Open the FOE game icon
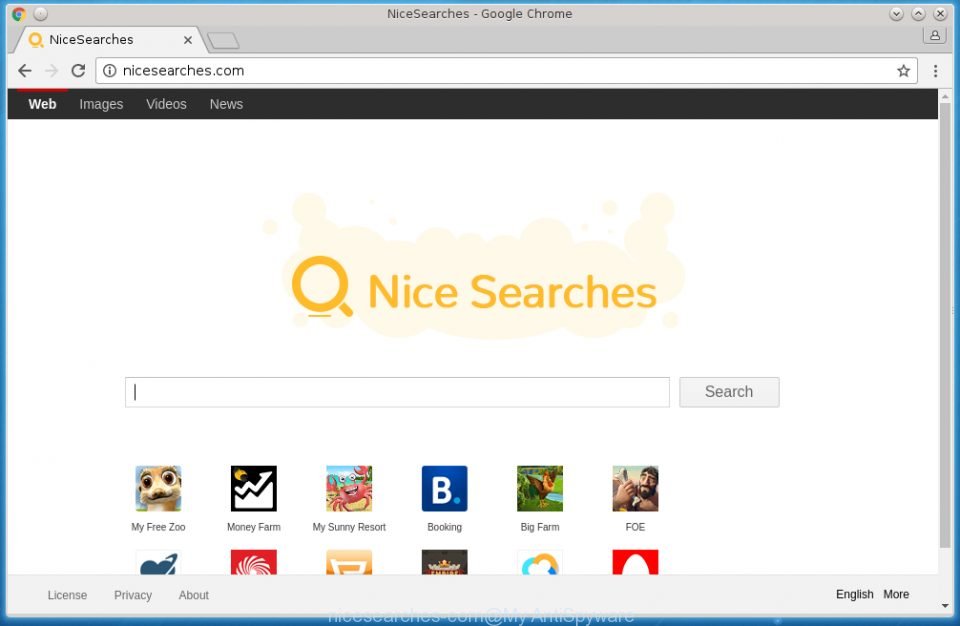 click(636, 488)
